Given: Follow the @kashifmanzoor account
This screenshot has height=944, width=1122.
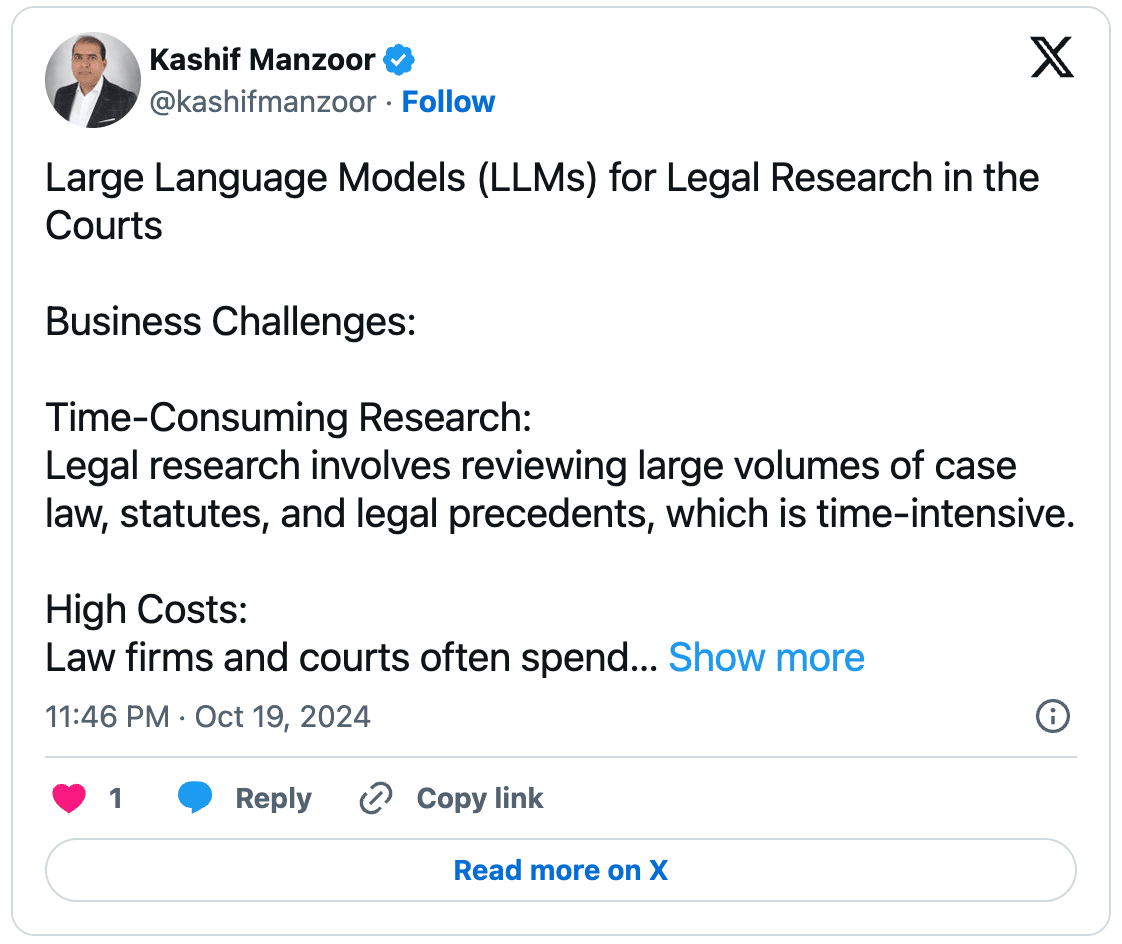Looking at the screenshot, I should tap(448, 102).
